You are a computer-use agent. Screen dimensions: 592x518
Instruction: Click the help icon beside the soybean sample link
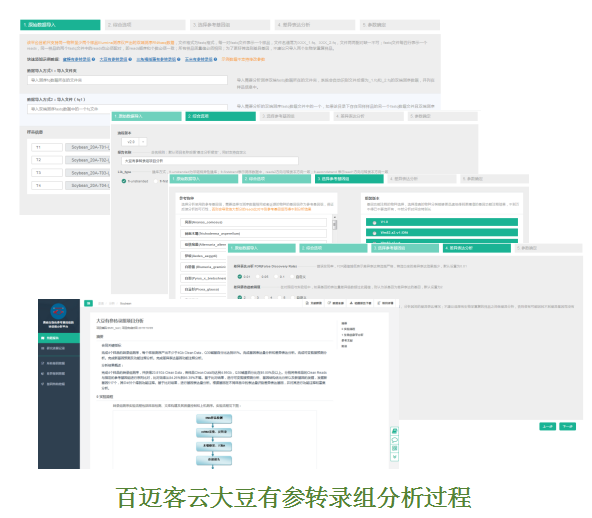[130, 59]
